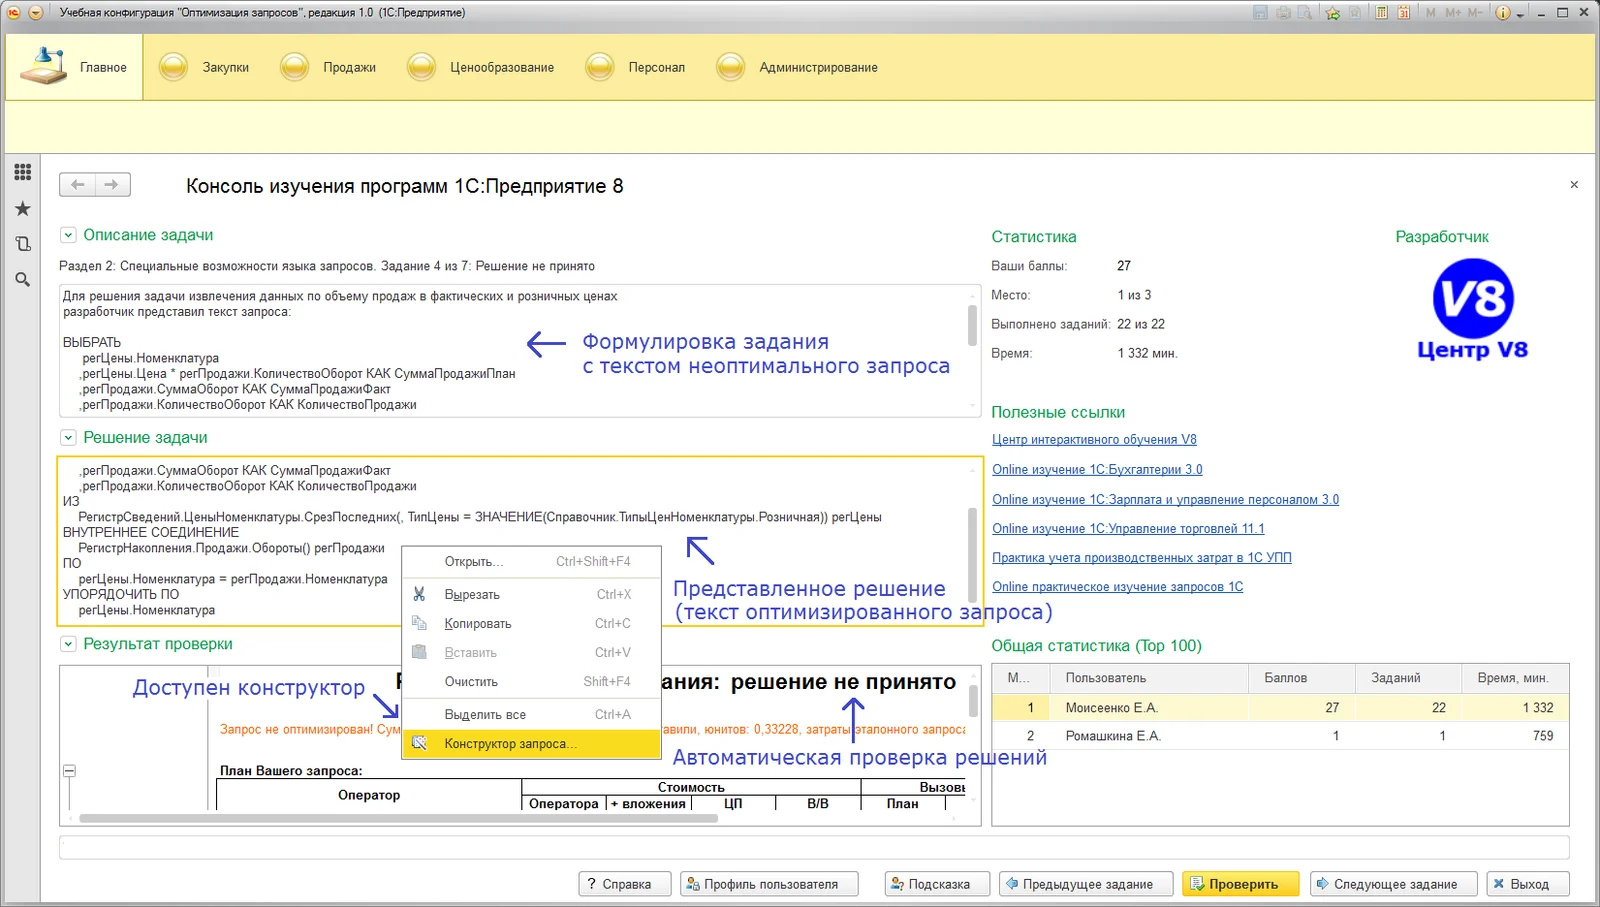1600x907 pixels.
Task: Collapse the Результат проверки section
Action: pos(68,644)
